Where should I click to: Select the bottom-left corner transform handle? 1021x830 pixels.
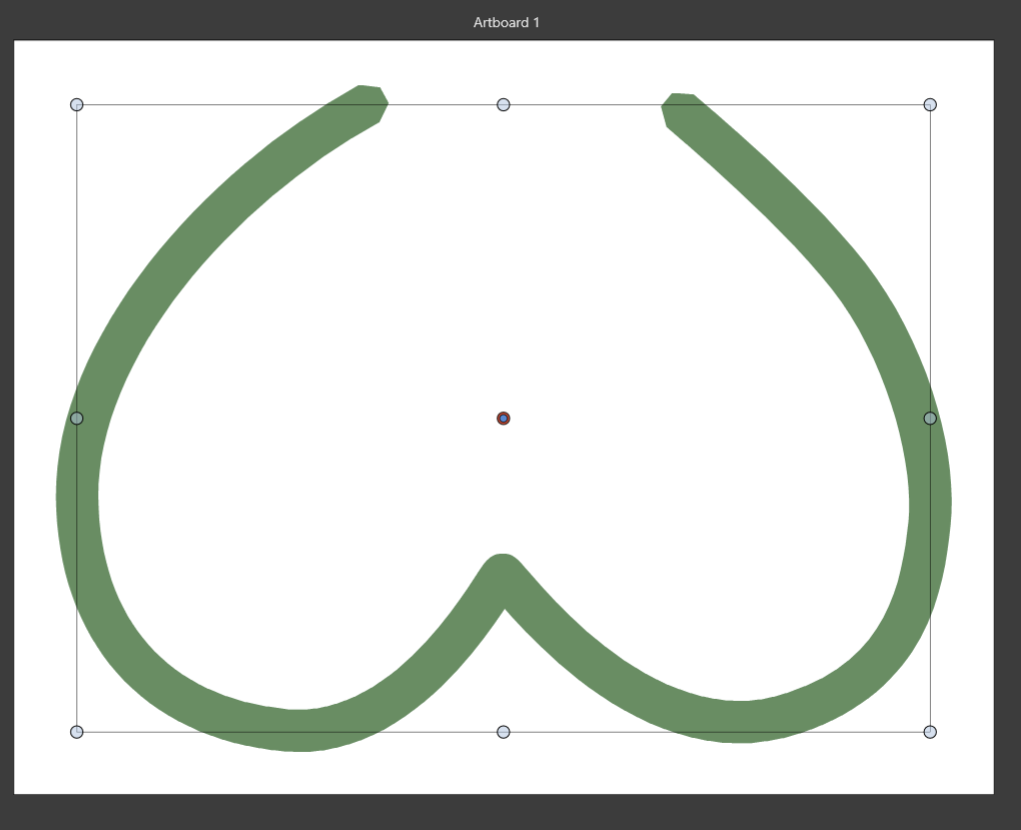(77, 732)
